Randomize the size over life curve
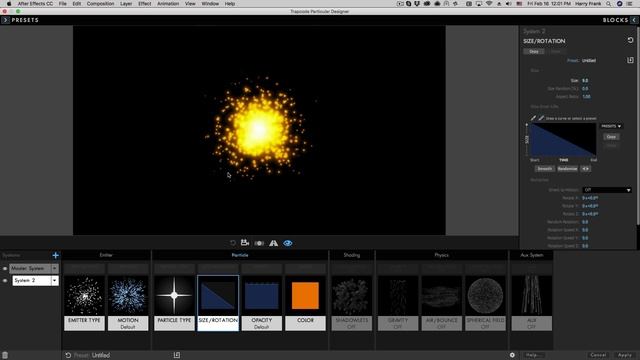Image resolution: width=640 pixels, height=360 pixels. point(567,169)
